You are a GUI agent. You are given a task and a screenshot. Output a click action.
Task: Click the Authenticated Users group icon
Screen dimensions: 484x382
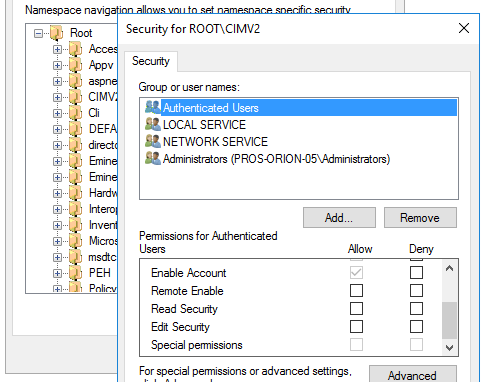tap(153, 107)
